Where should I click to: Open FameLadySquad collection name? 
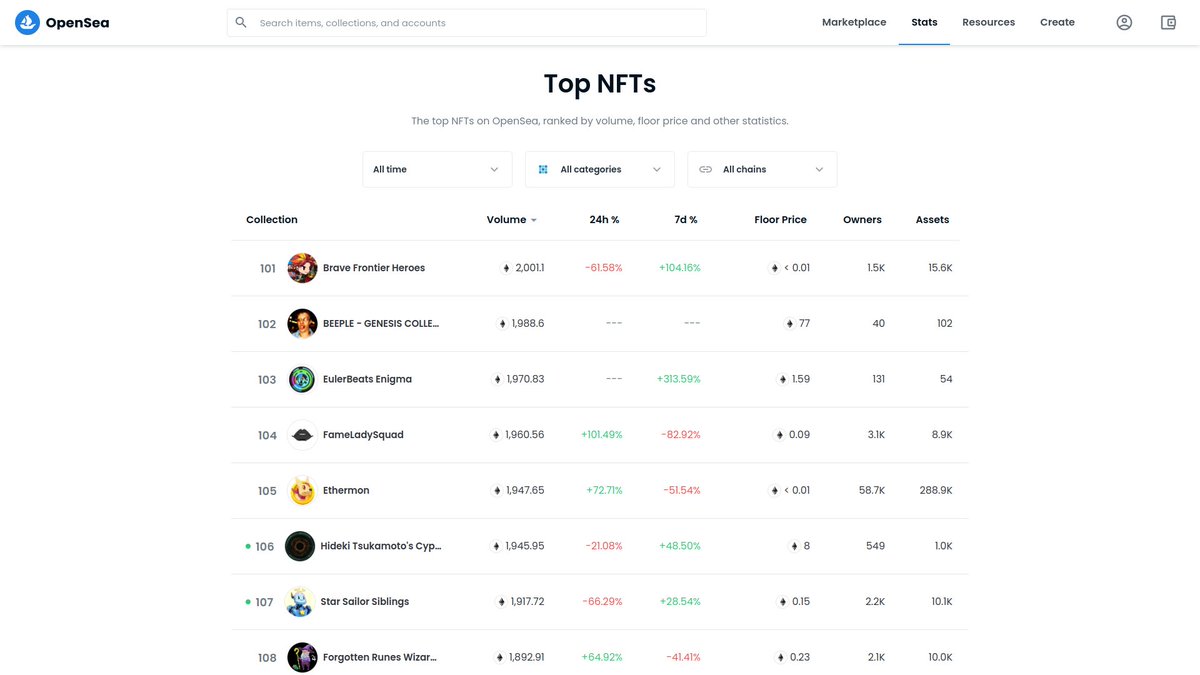tap(363, 435)
